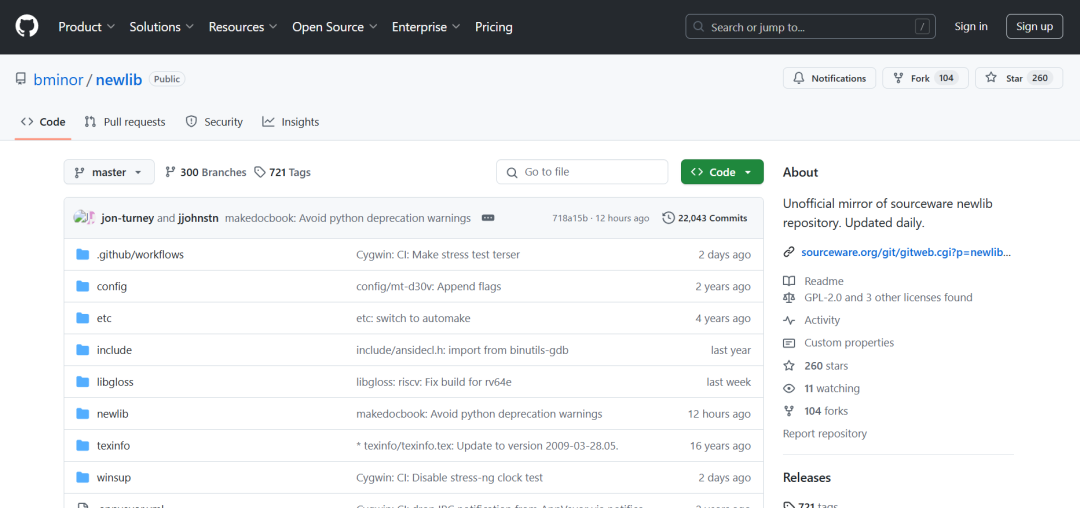Click the Sign up button

point(1034,27)
